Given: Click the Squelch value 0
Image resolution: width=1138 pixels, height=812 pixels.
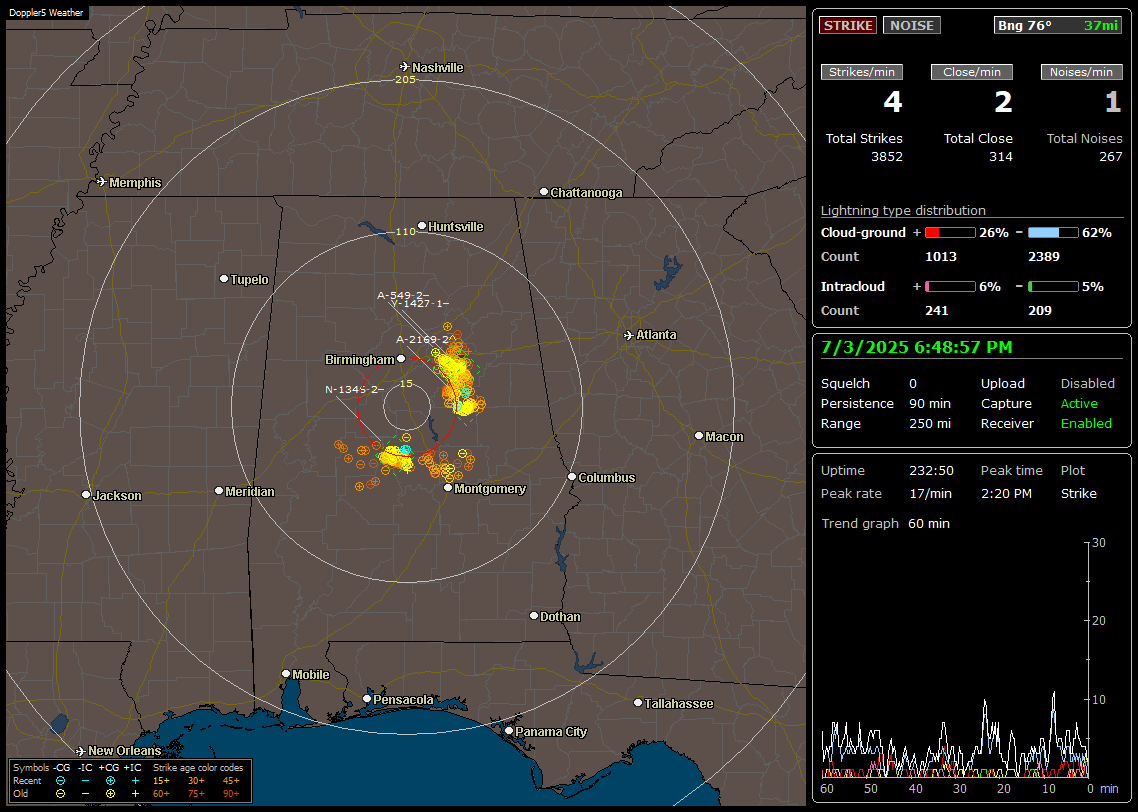Looking at the screenshot, I should 913,384.
